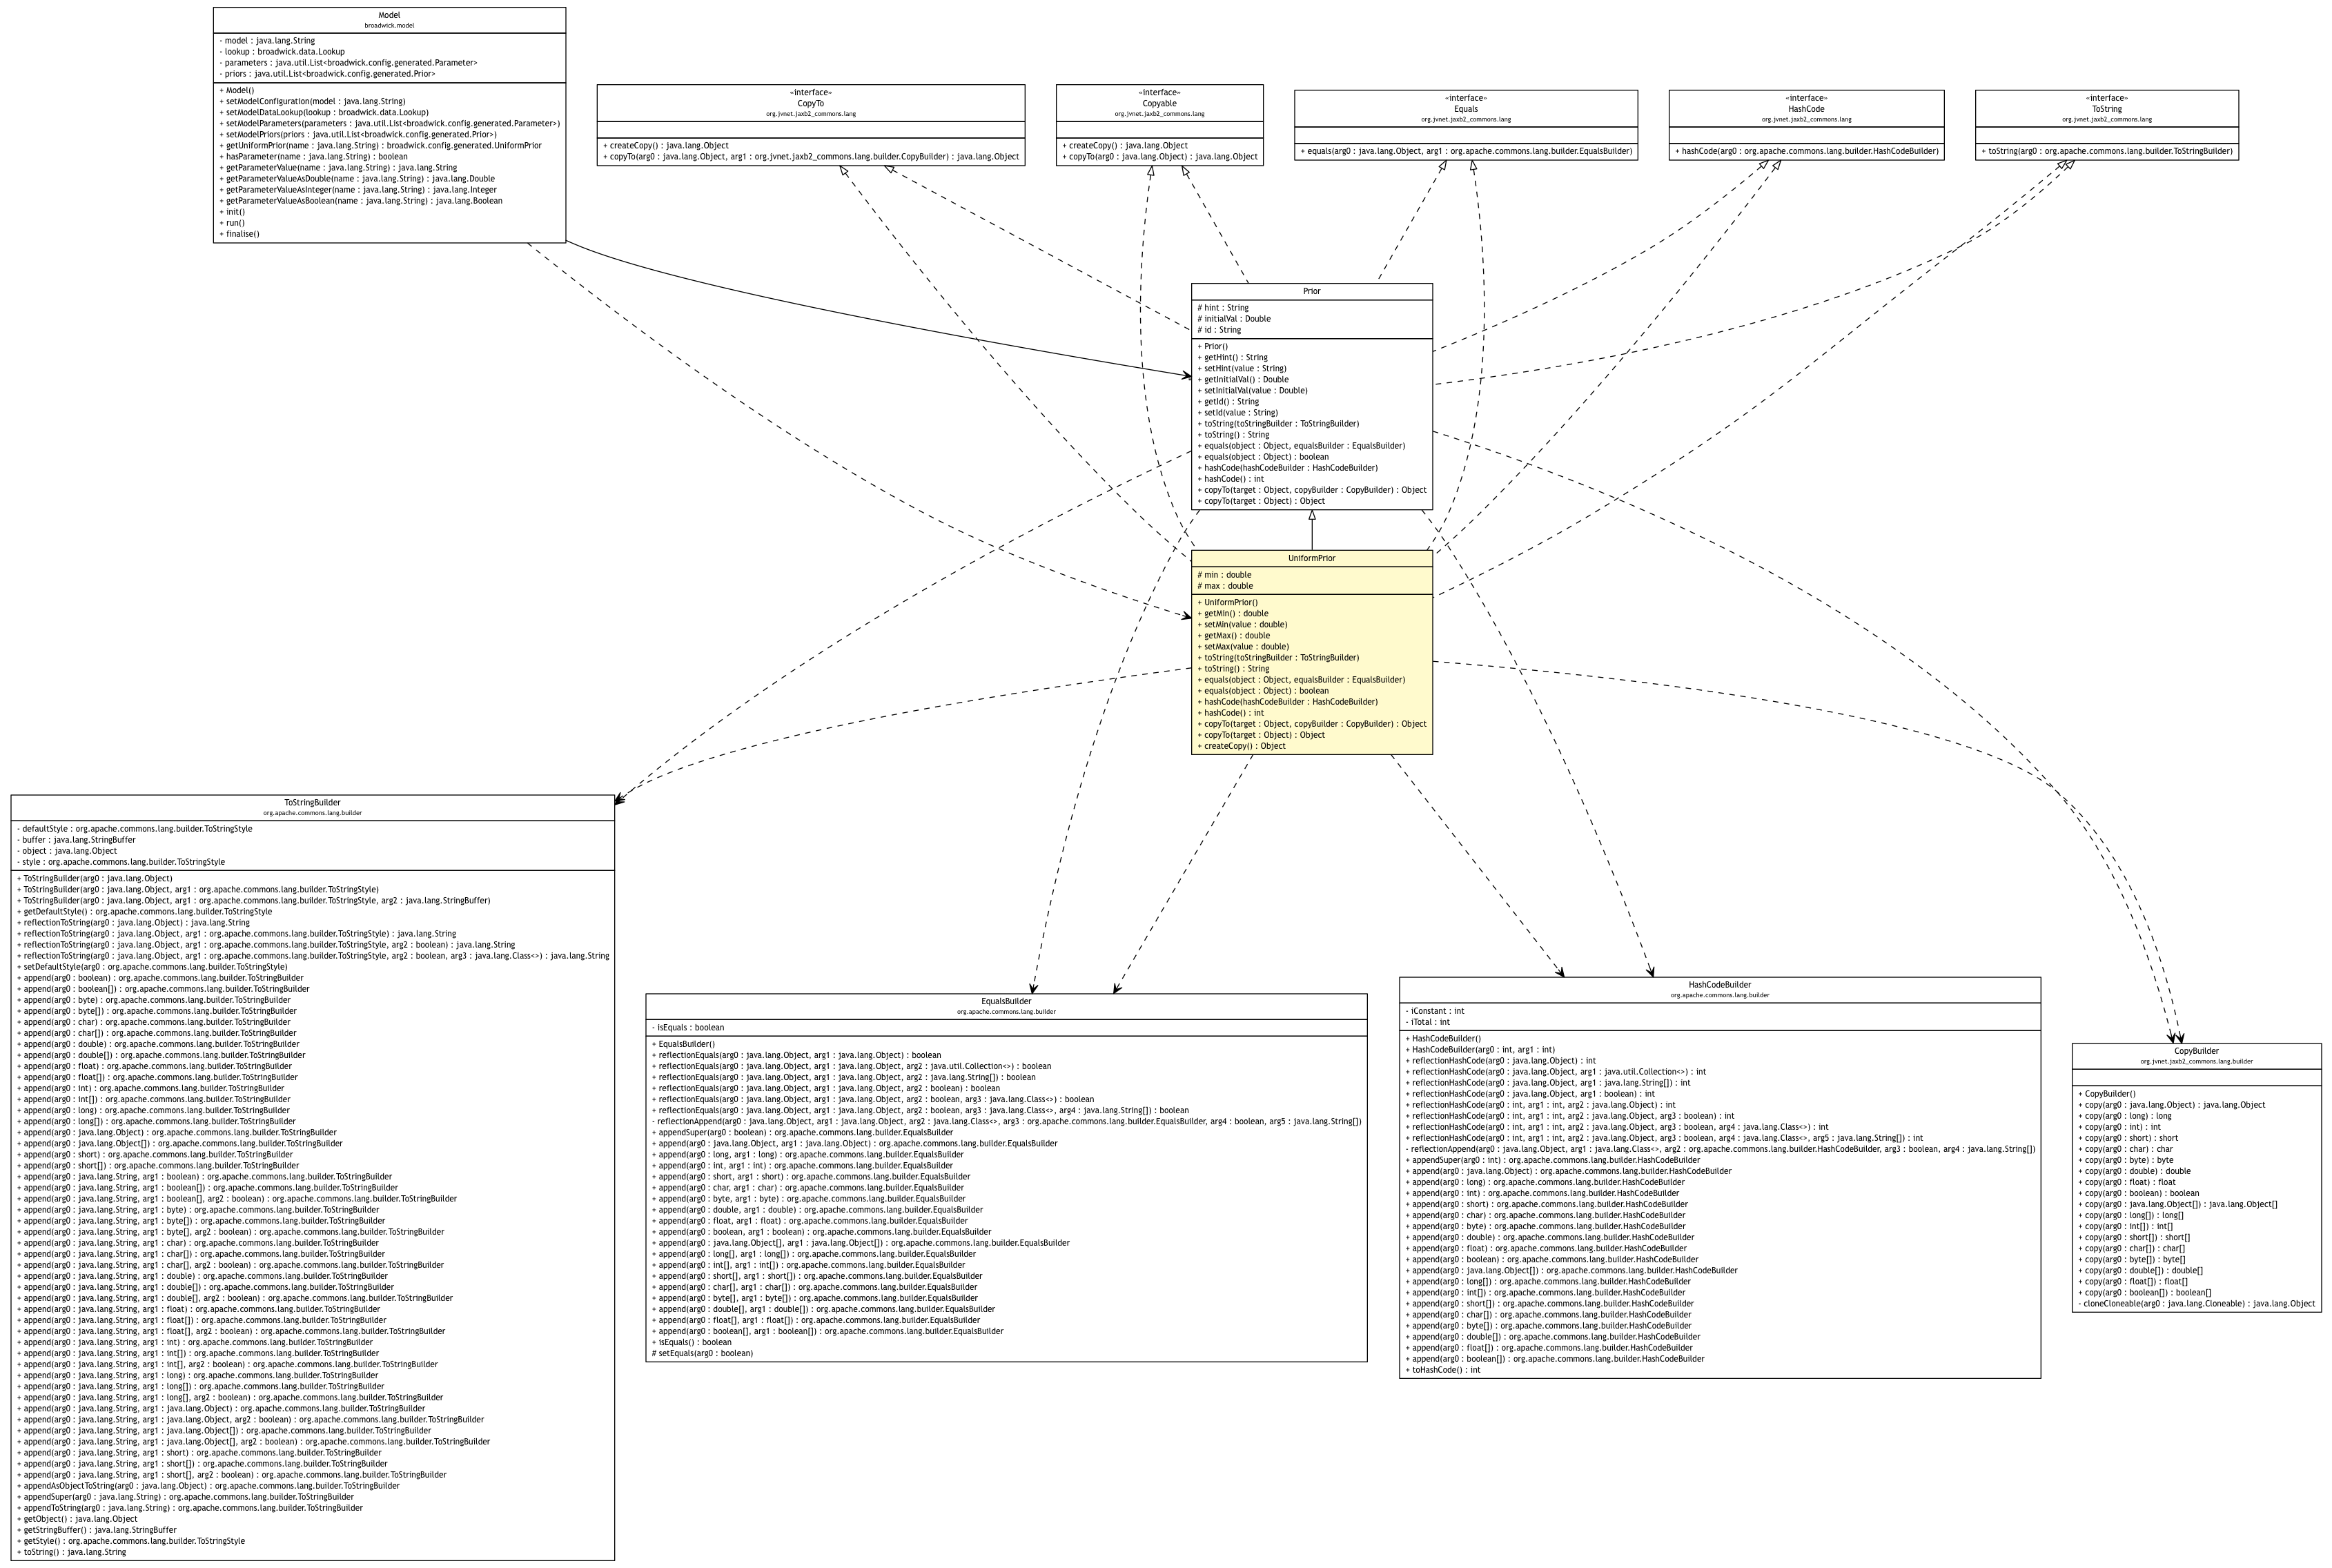This screenshot has width=2332, height=1568.
Task: Click '+ getMax() : double' method
Action: tap(1233, 636)
